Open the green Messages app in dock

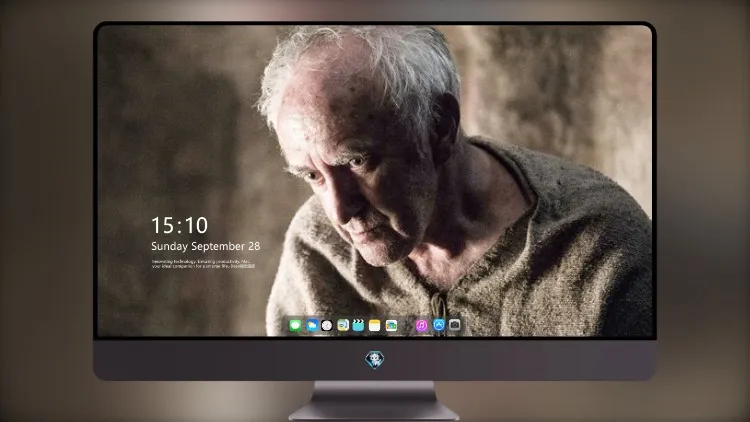(x=295, y=325)
